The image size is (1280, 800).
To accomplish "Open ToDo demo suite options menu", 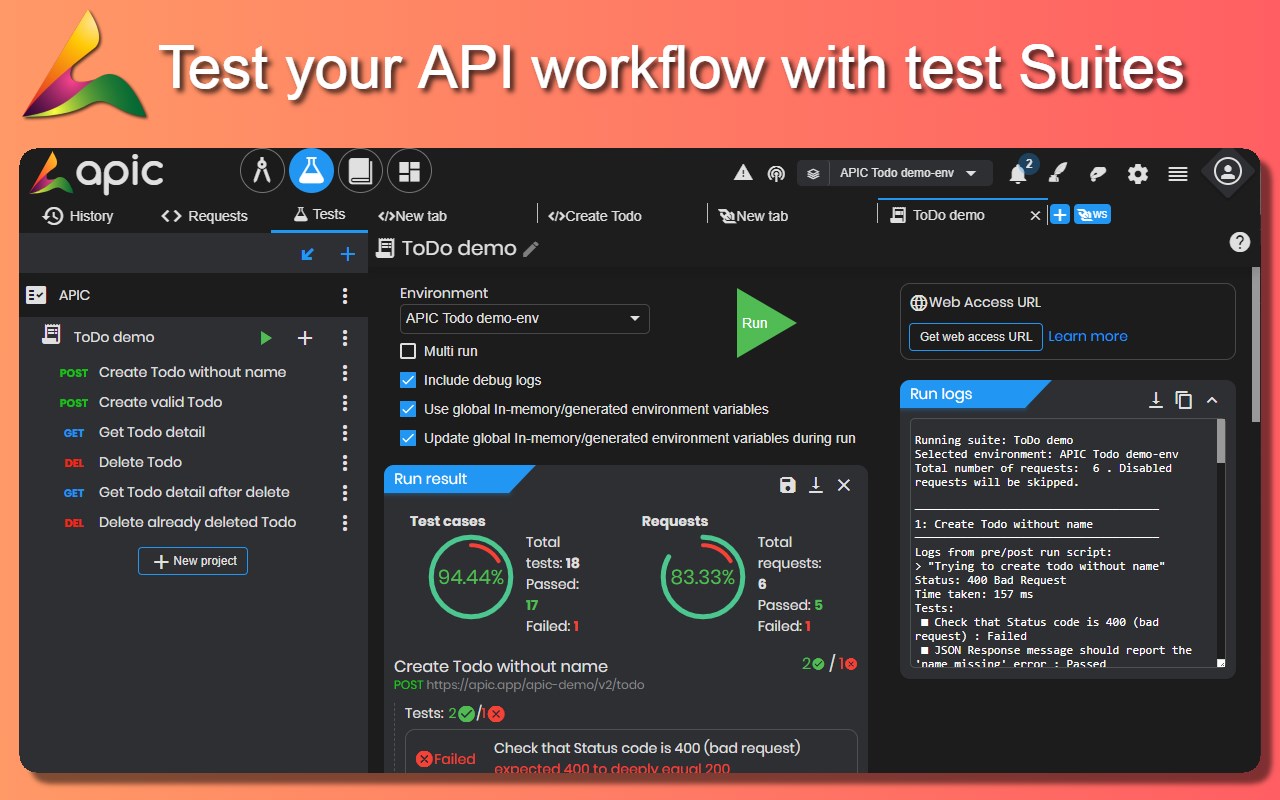I will (x=345, y=338).
